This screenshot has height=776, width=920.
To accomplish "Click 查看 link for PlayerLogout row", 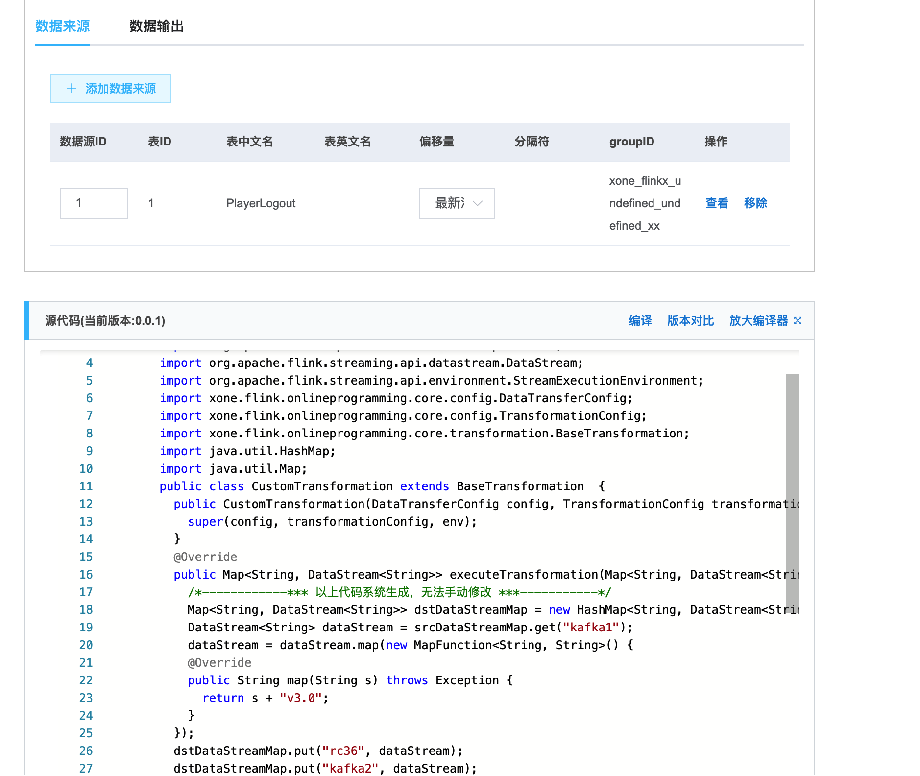I will click(716, 203).
